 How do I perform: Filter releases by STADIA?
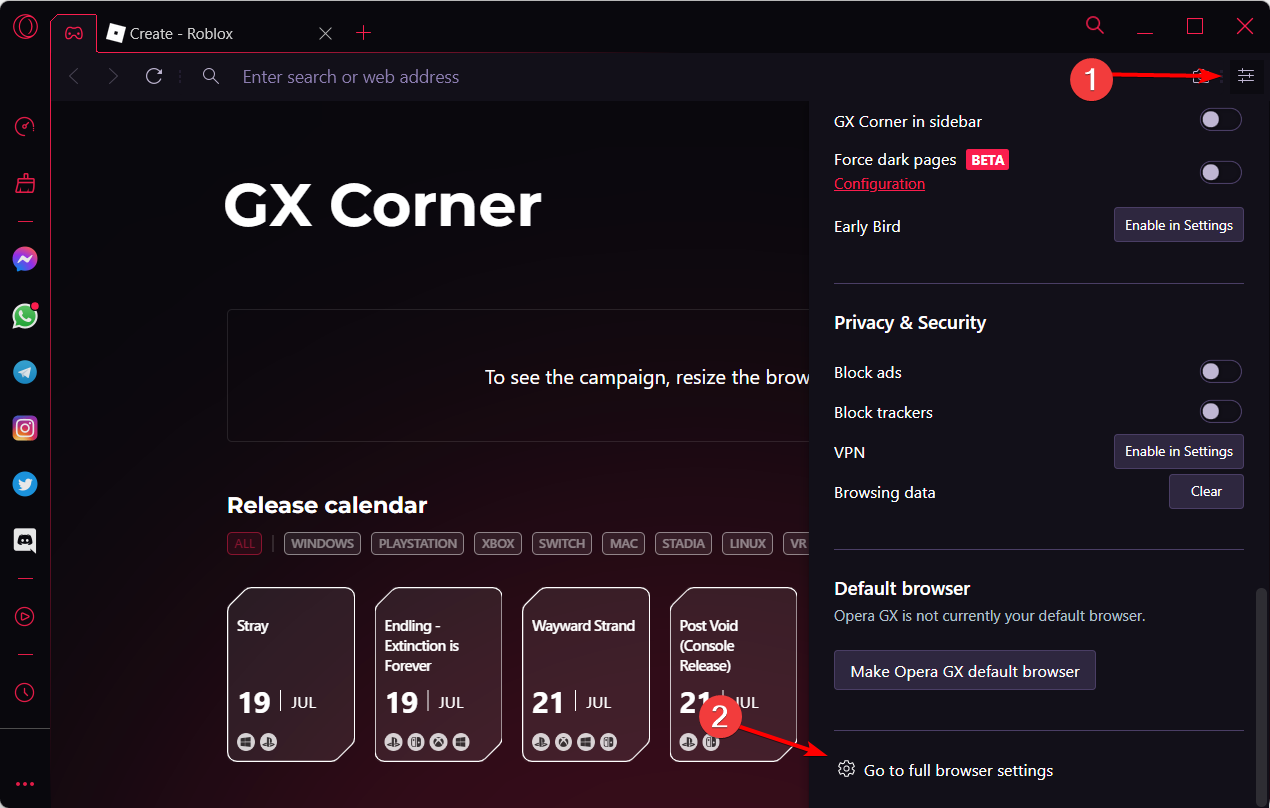(684, 544)
